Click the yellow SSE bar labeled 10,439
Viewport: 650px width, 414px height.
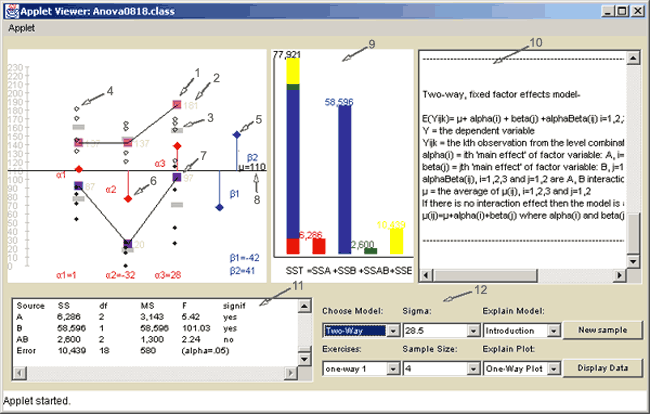click(396, 241)
